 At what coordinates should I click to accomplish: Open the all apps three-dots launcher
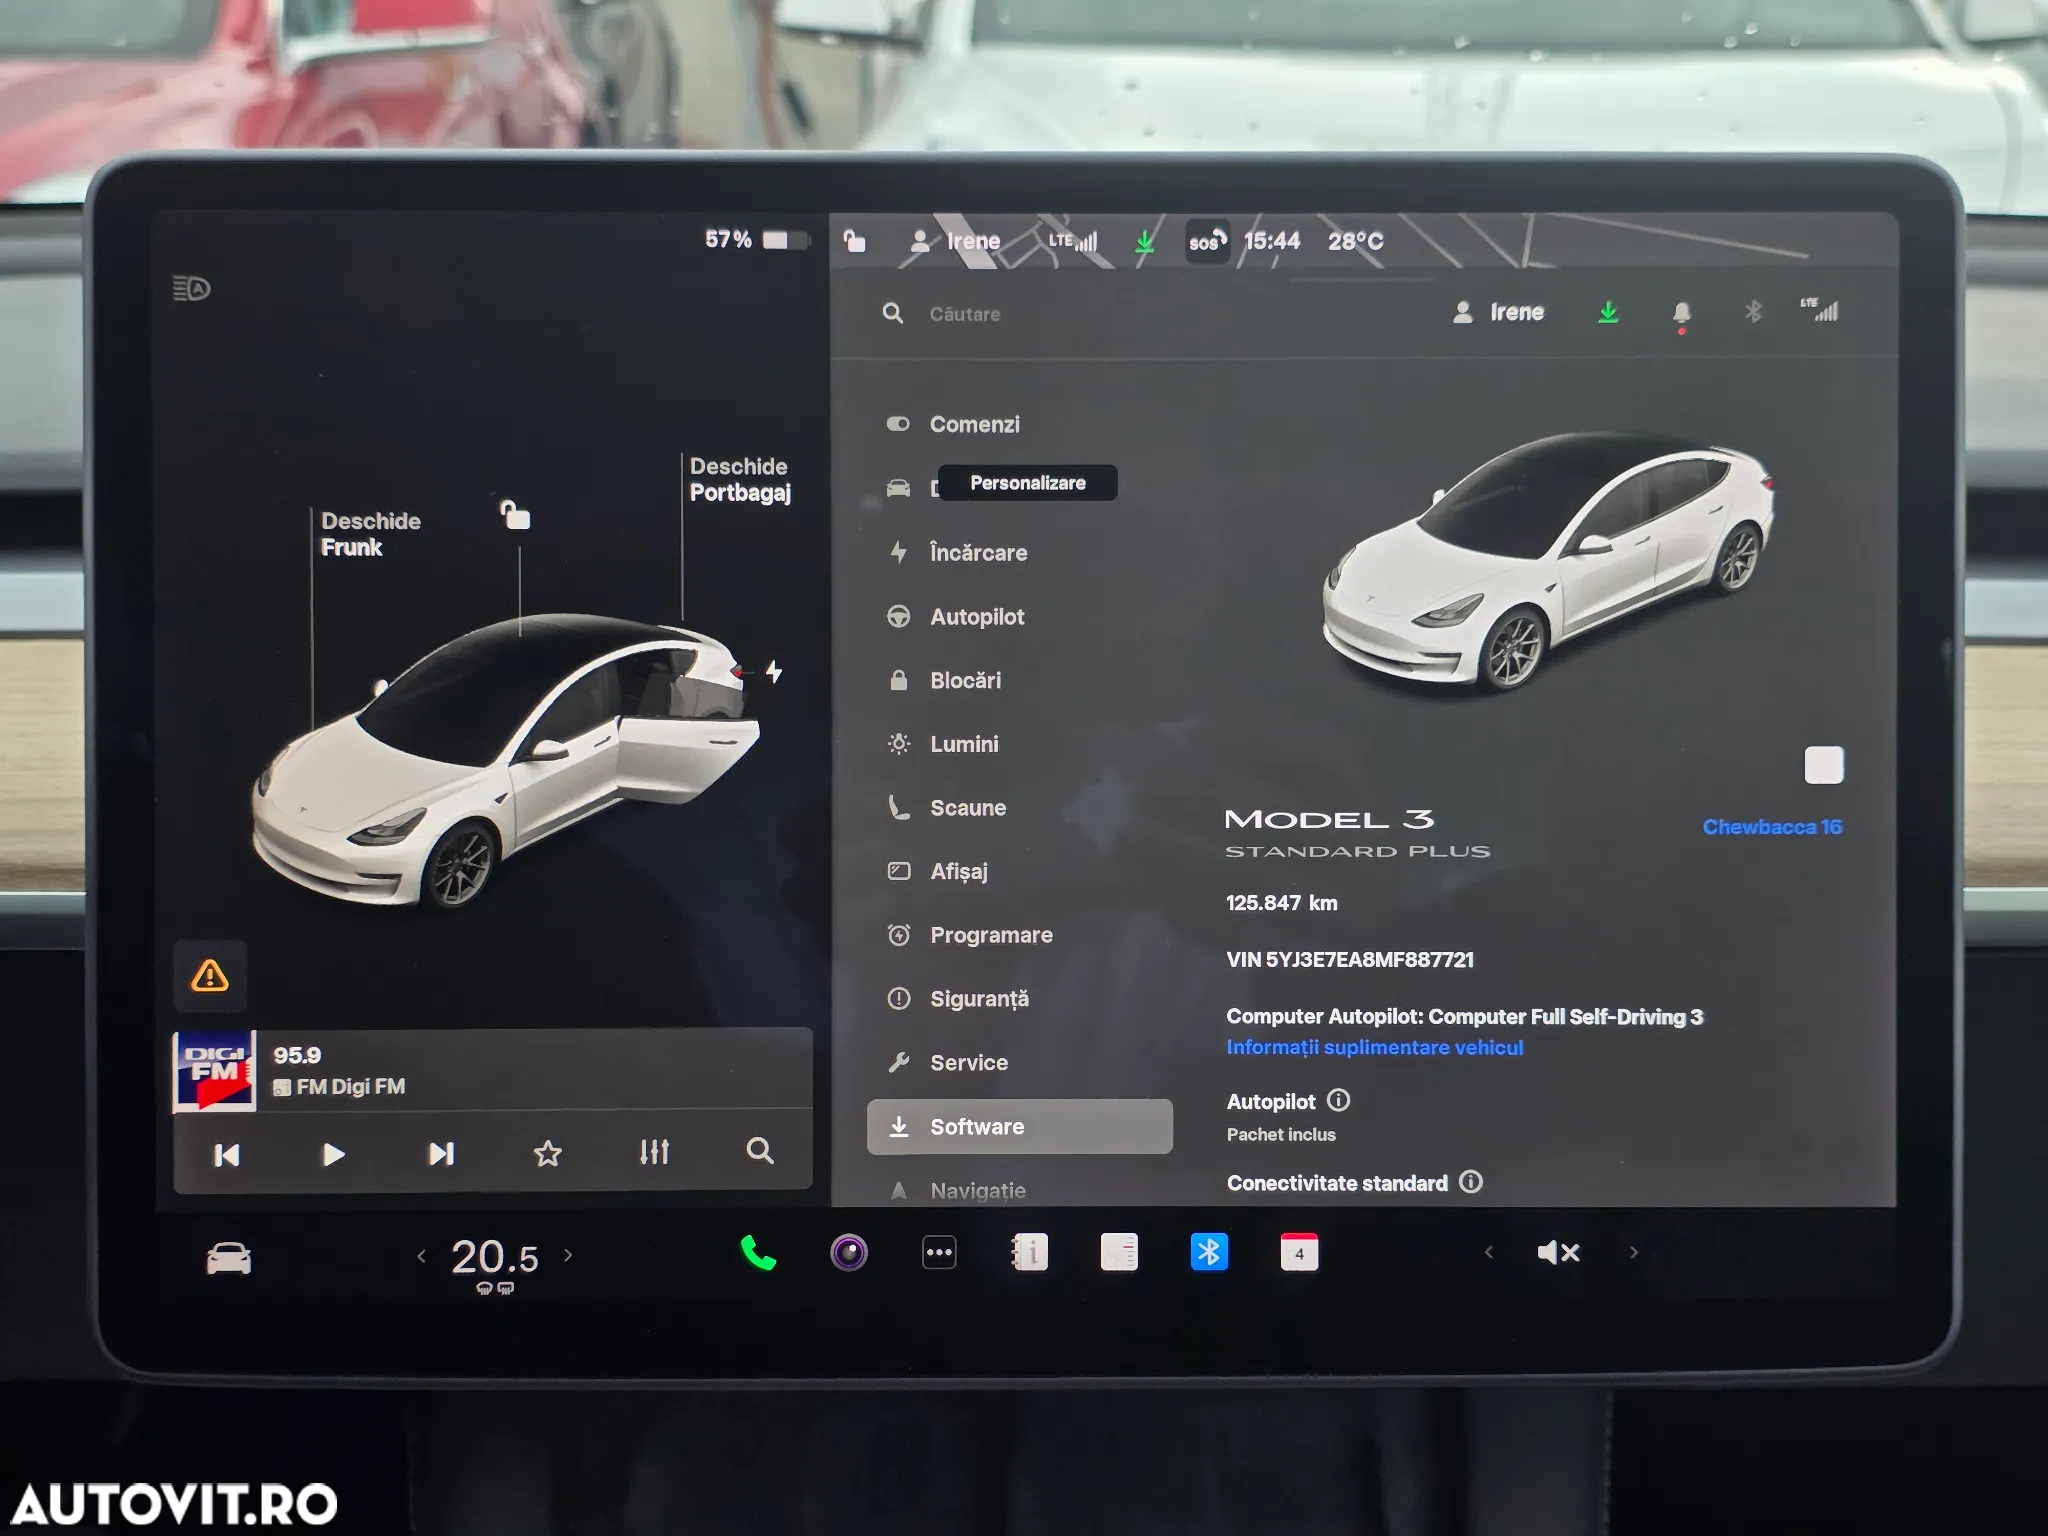pos(939,1252)
